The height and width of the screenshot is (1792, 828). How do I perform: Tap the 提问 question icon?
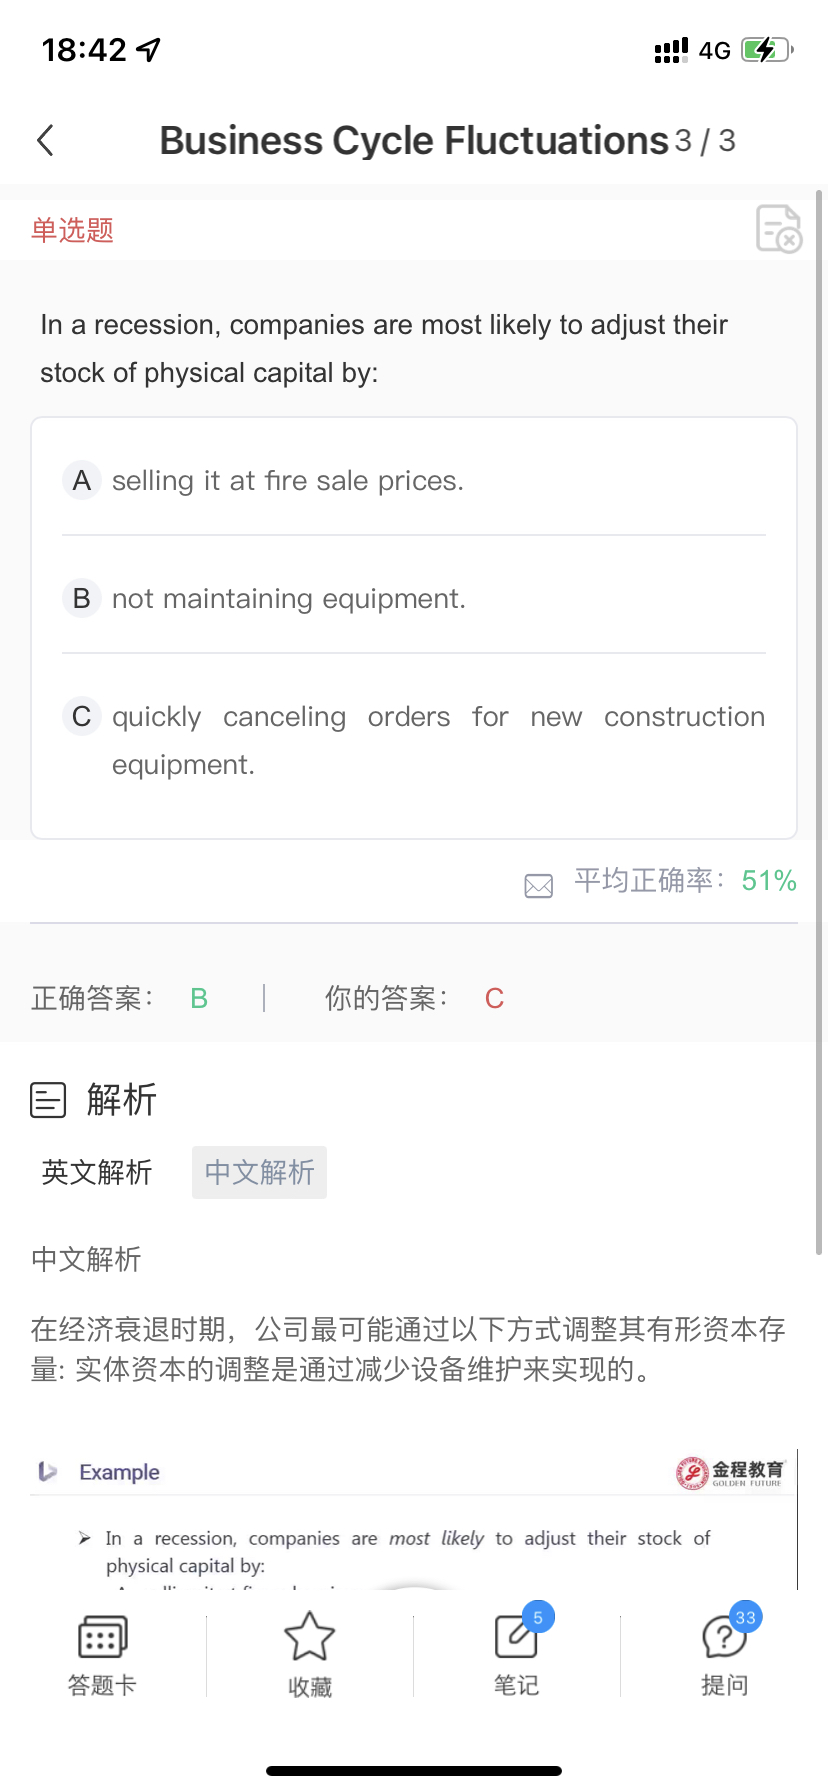[x=724, y=1637]
